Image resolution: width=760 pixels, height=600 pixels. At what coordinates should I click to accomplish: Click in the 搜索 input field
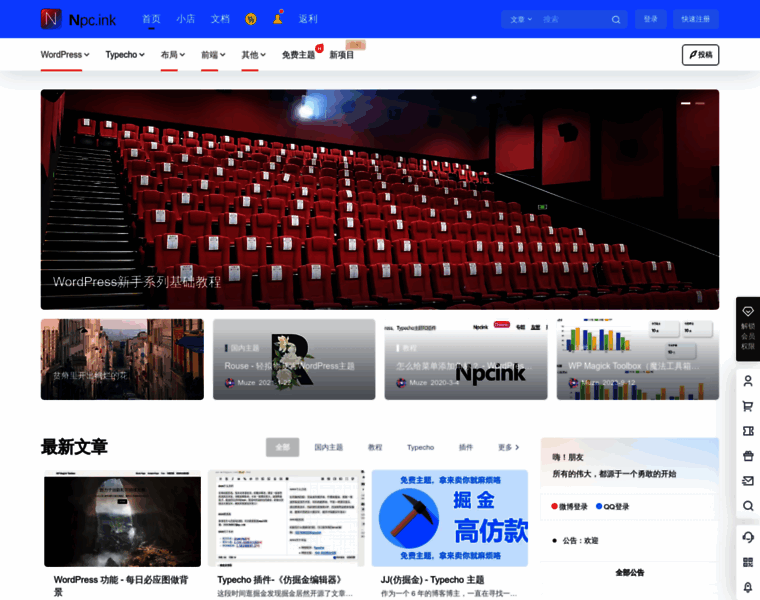coord(573,19)
